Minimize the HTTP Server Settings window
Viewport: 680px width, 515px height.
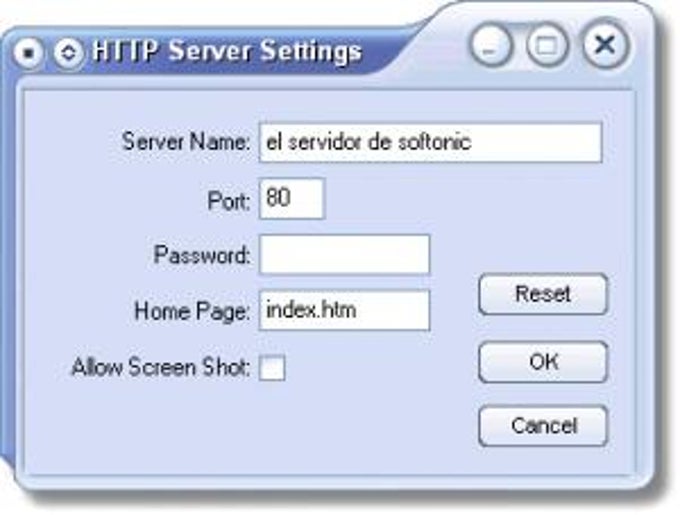point(490,45)
